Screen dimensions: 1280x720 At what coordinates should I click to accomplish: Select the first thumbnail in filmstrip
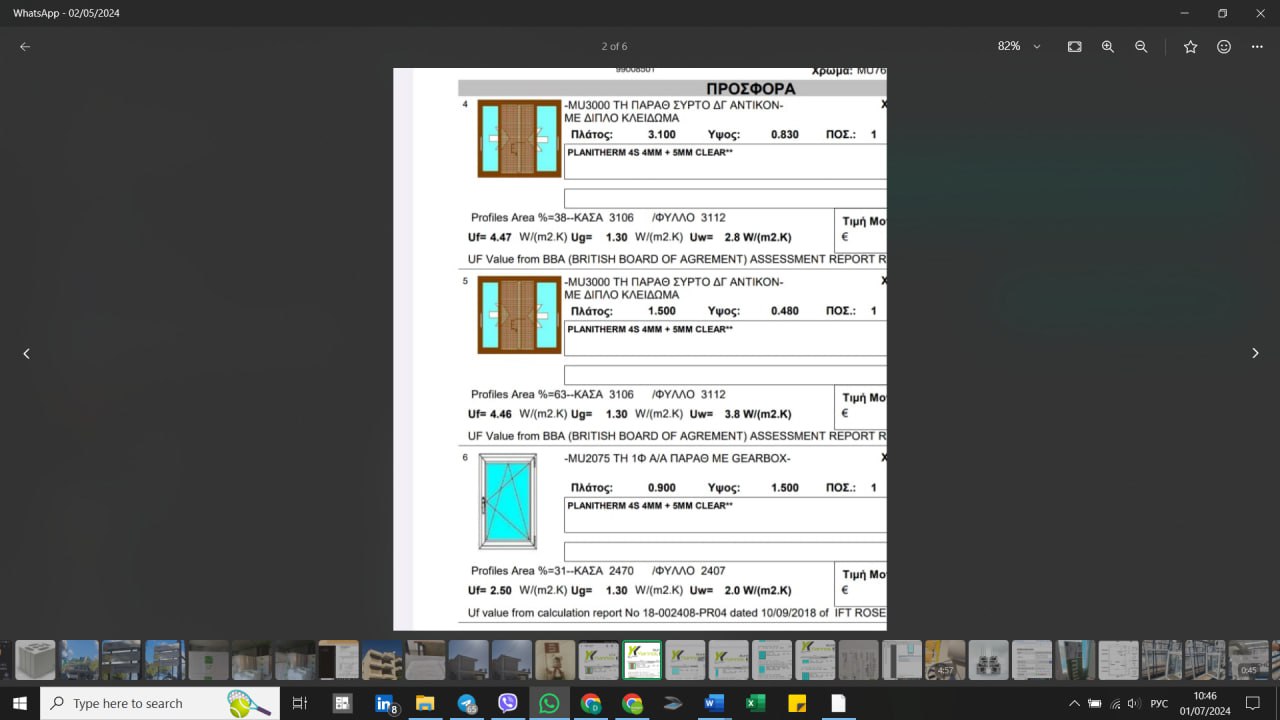click(35, 660)
